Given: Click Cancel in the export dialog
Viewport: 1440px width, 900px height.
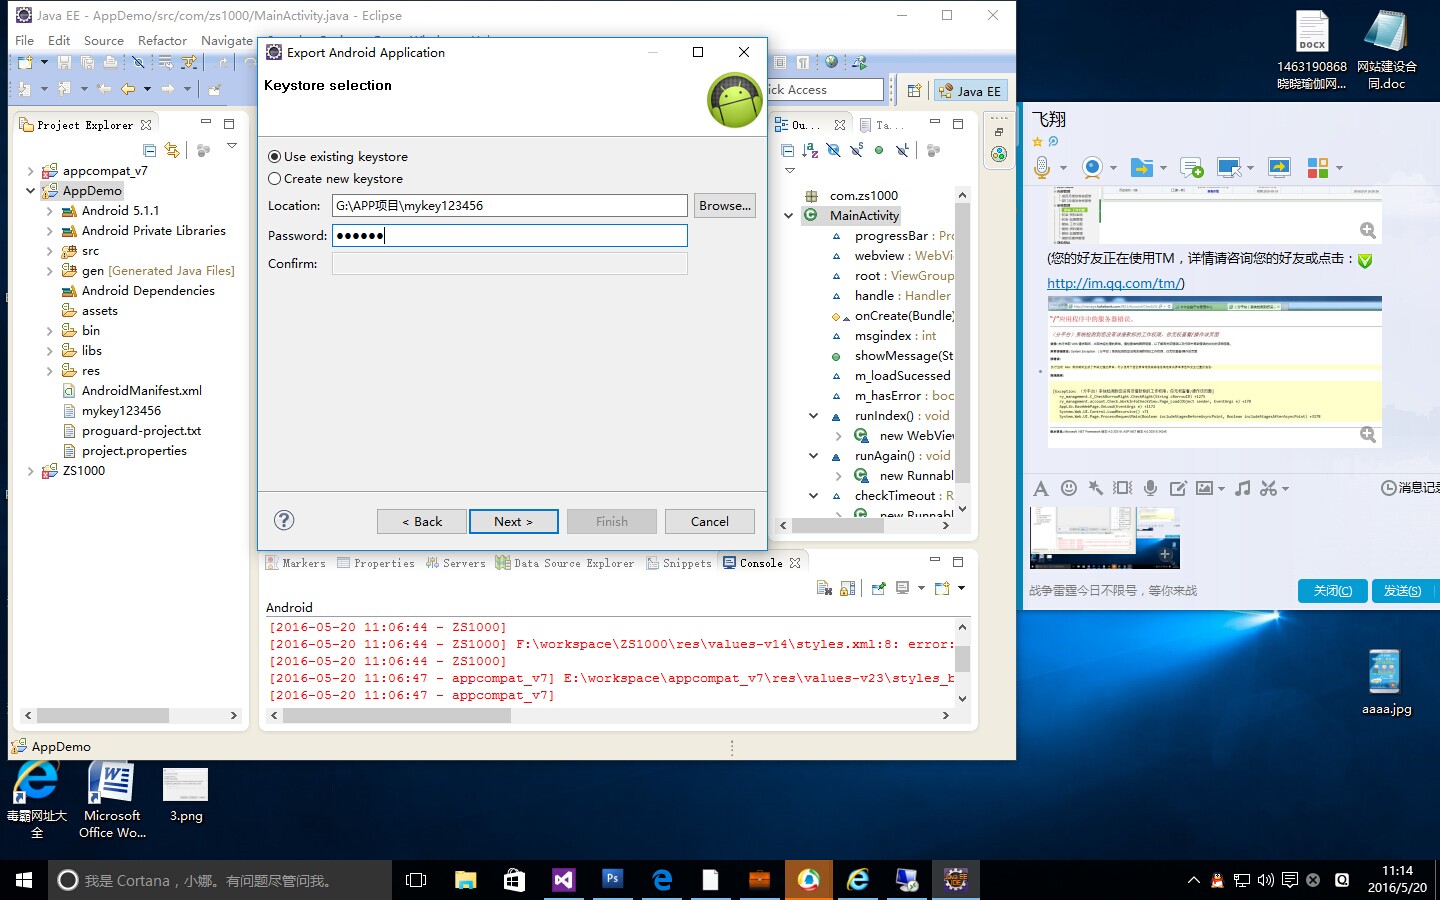Looking at the screenshot, I should [710, 522].
